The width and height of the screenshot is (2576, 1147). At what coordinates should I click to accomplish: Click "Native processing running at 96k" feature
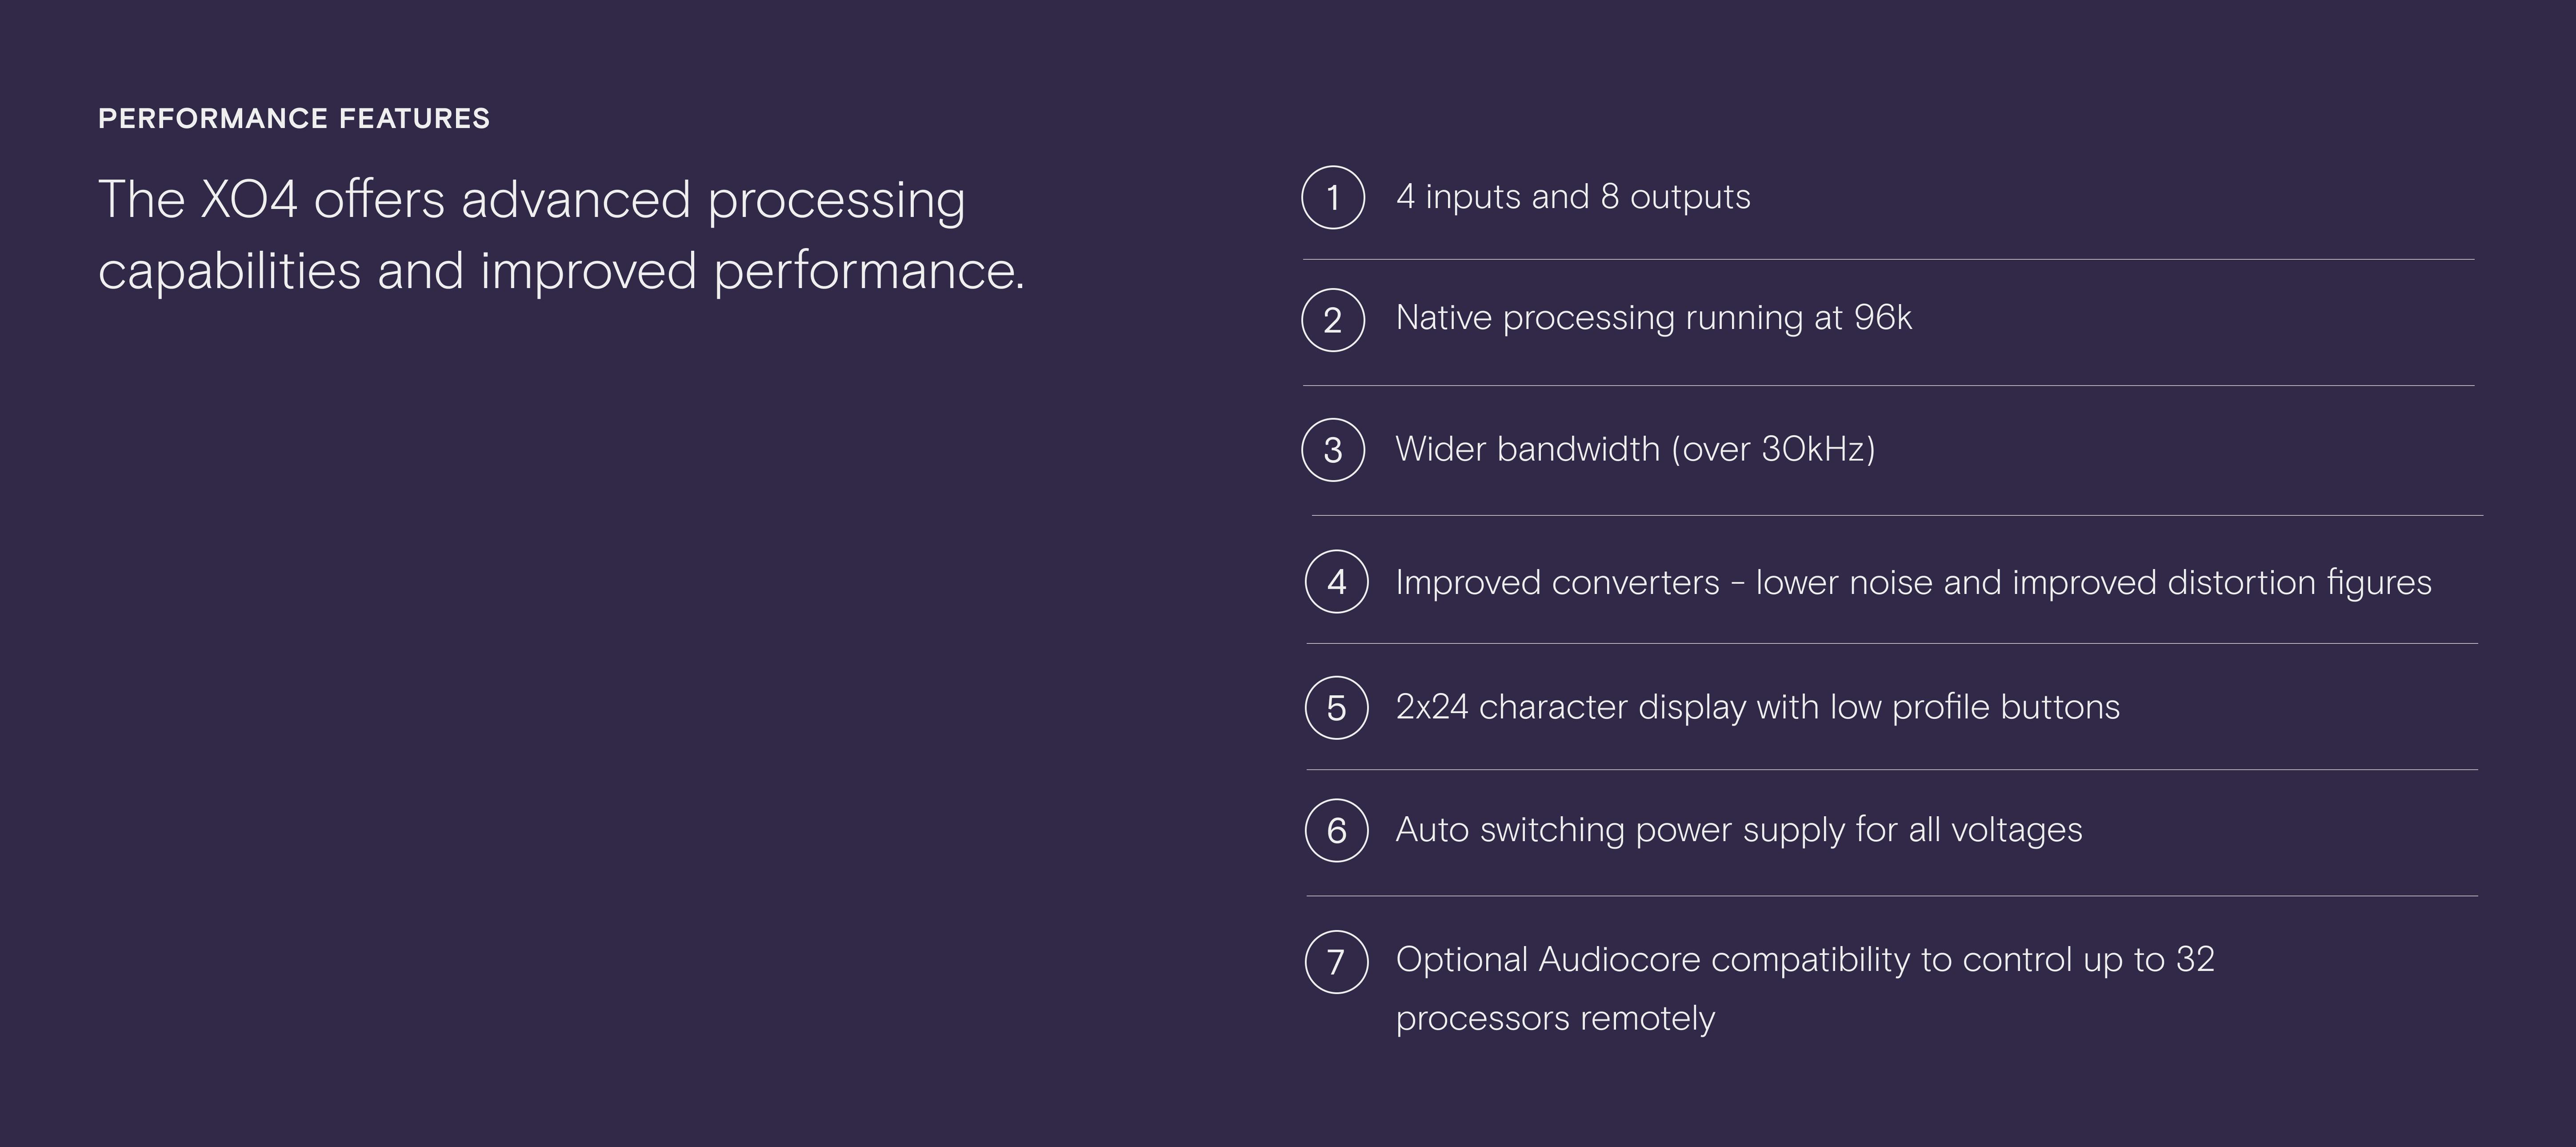coord(1653,318)
